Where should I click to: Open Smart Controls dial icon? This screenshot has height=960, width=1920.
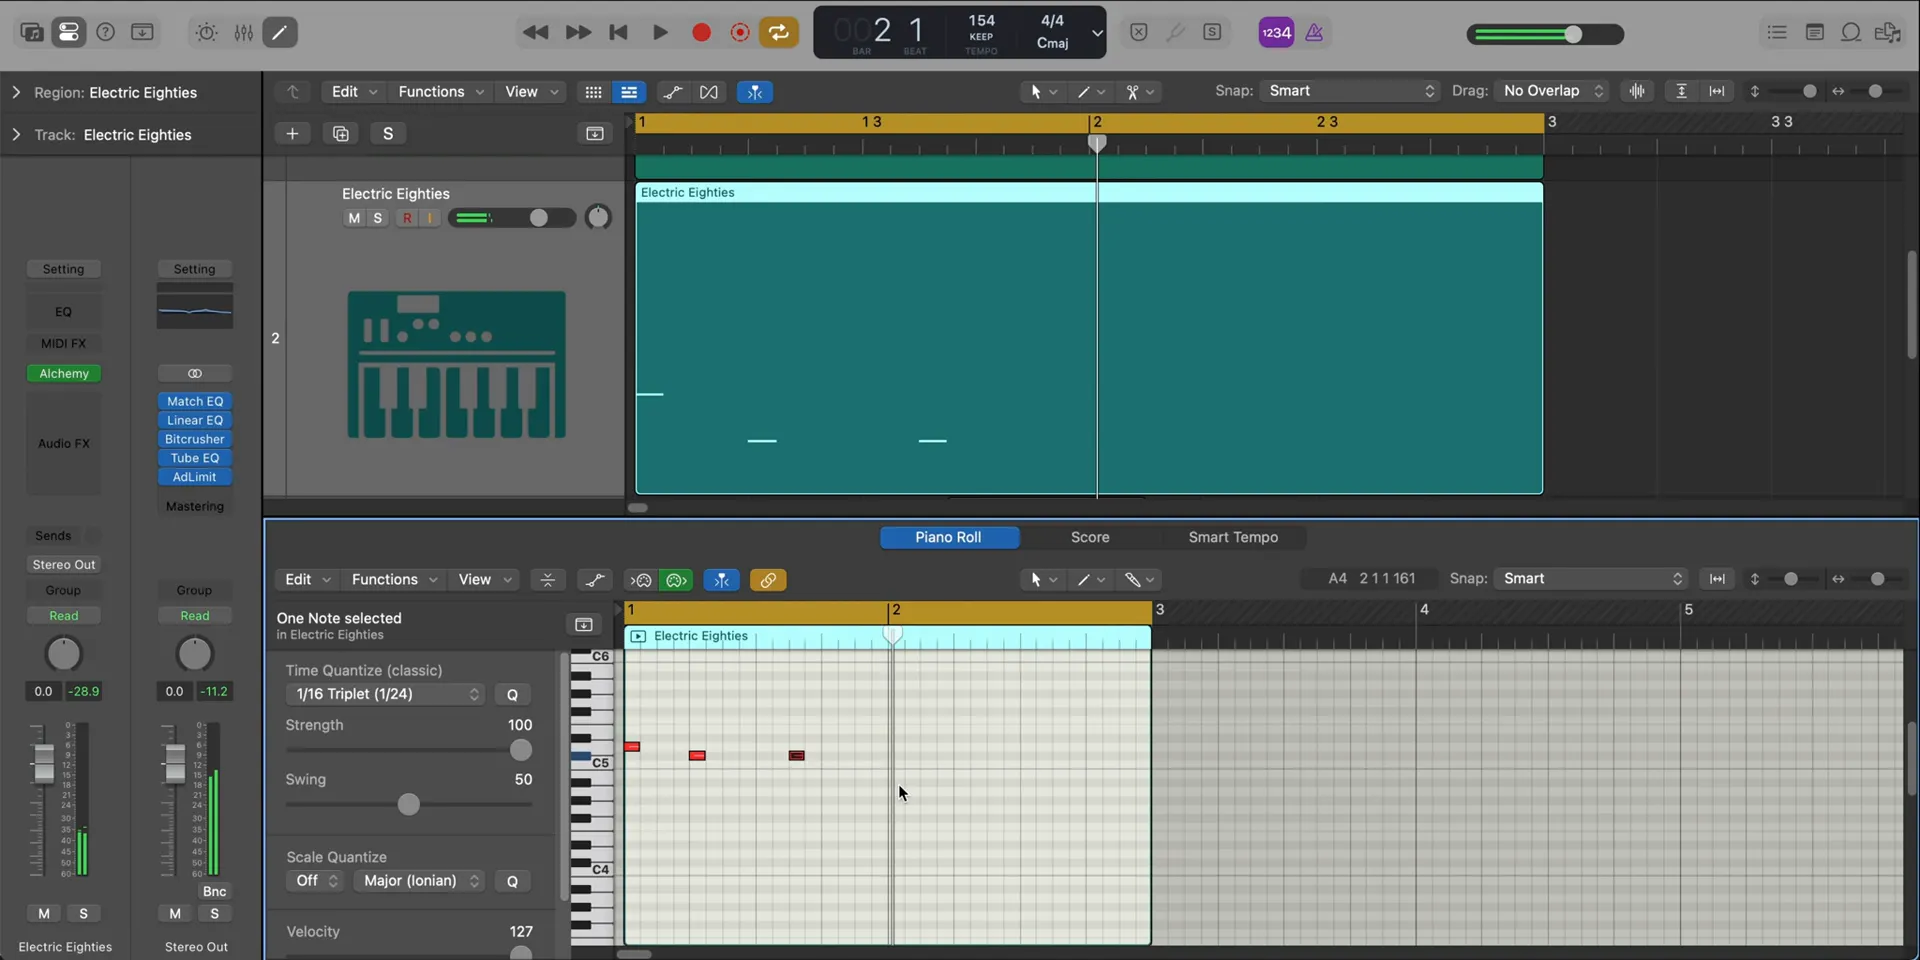point(206,32)
